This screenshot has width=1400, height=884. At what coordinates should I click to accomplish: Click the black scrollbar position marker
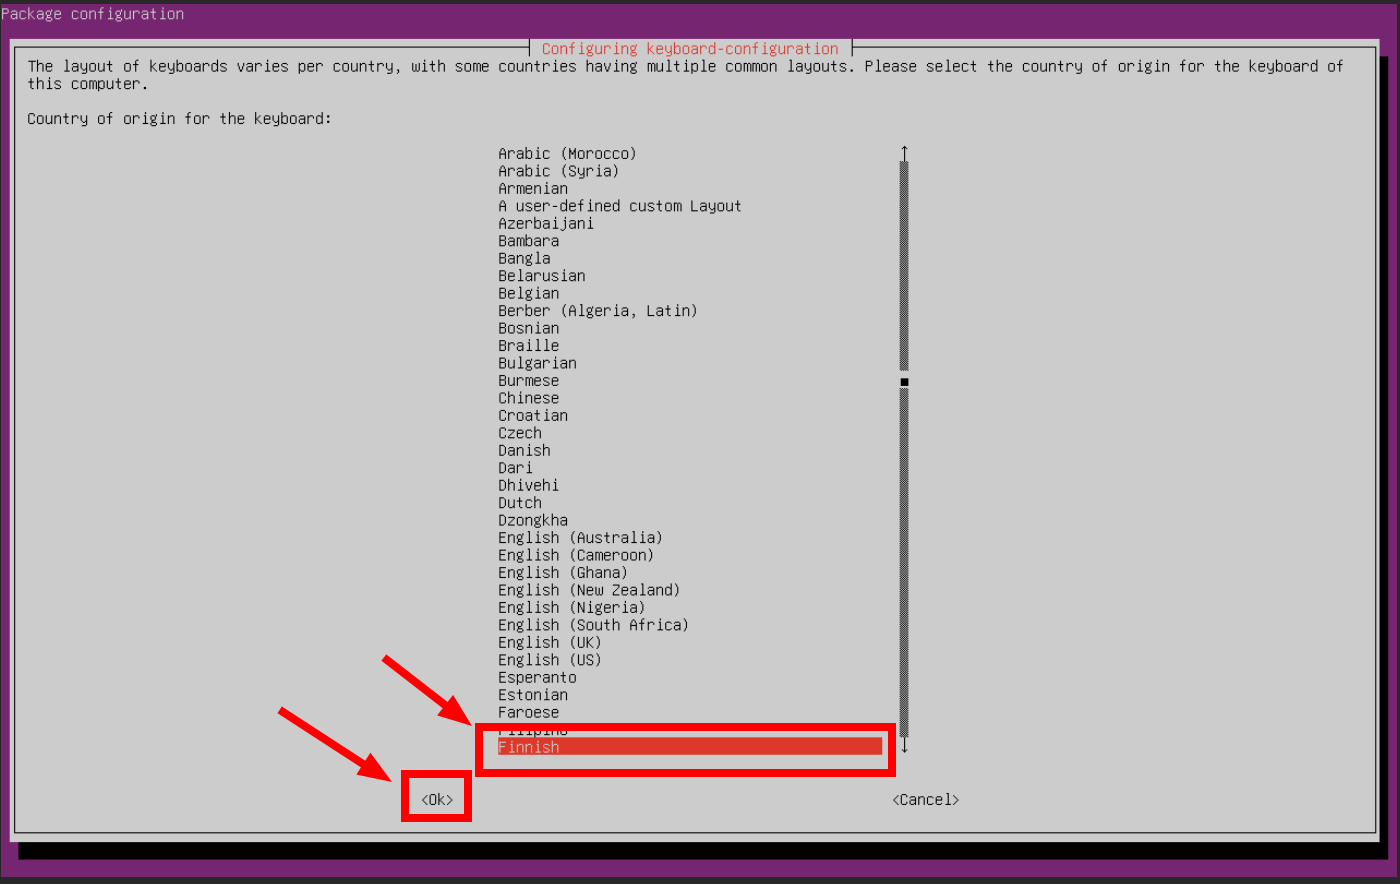(904, 382)
